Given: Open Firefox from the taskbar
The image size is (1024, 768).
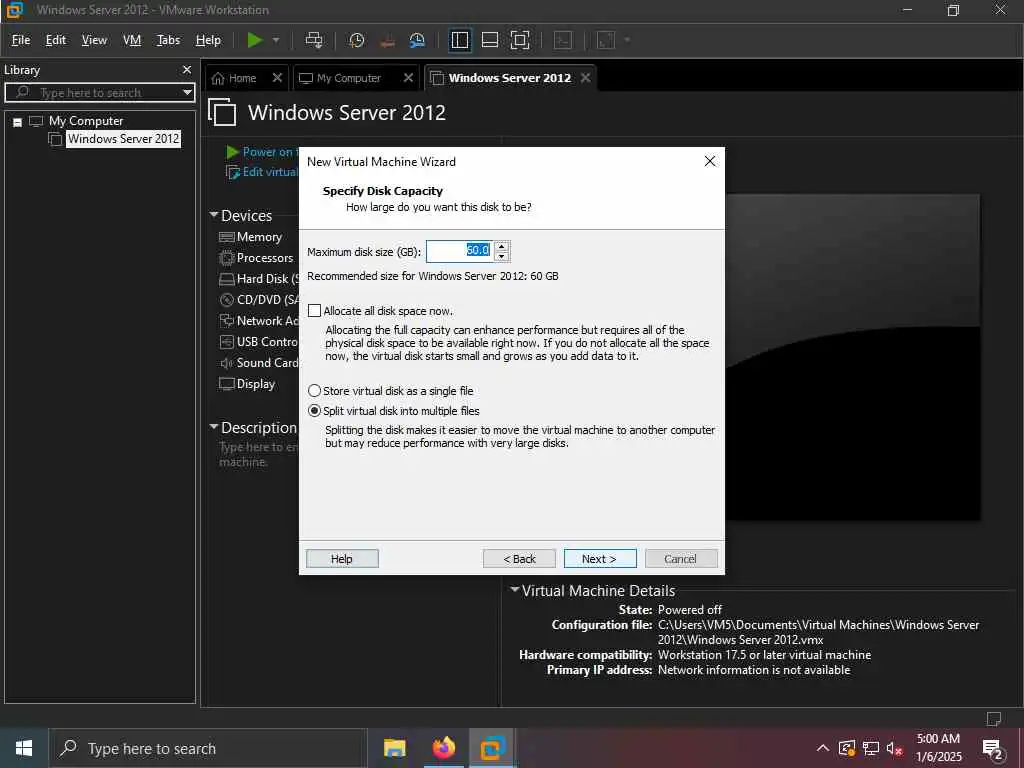Looking at the screenshot, I should point(443,748).
